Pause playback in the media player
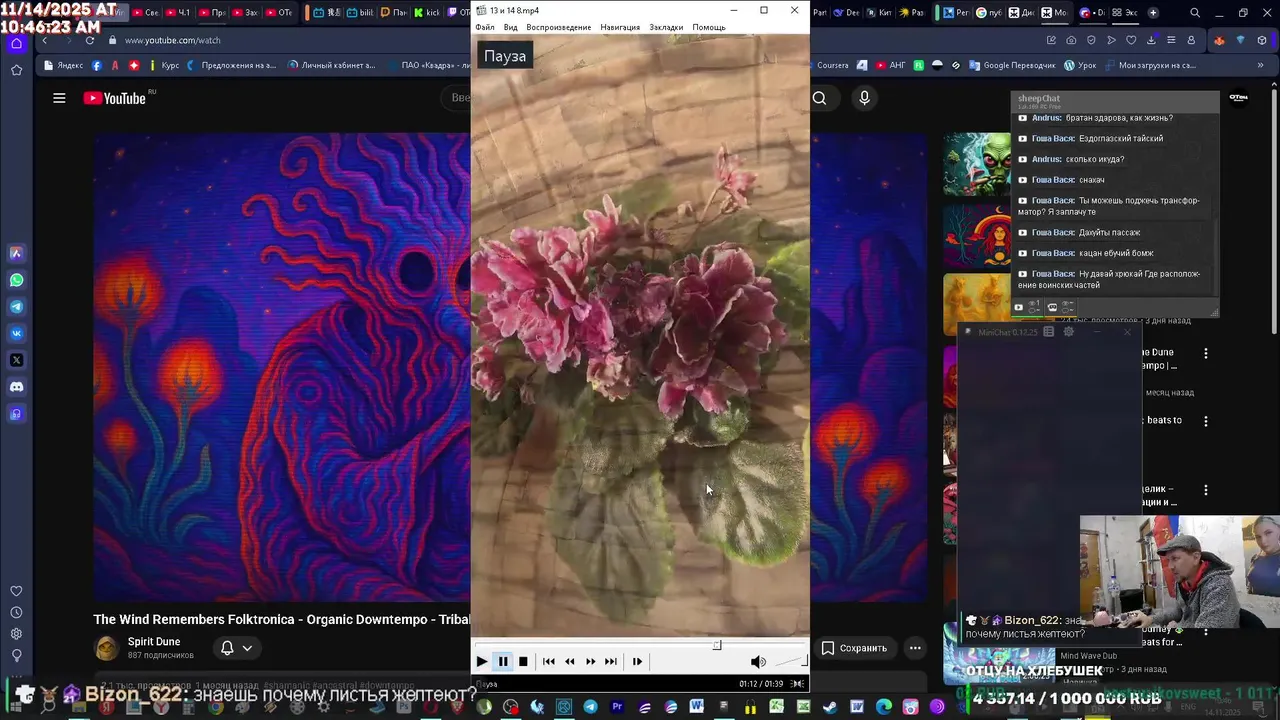Viewport: 1280px width, 720px height. pos(503,662)
